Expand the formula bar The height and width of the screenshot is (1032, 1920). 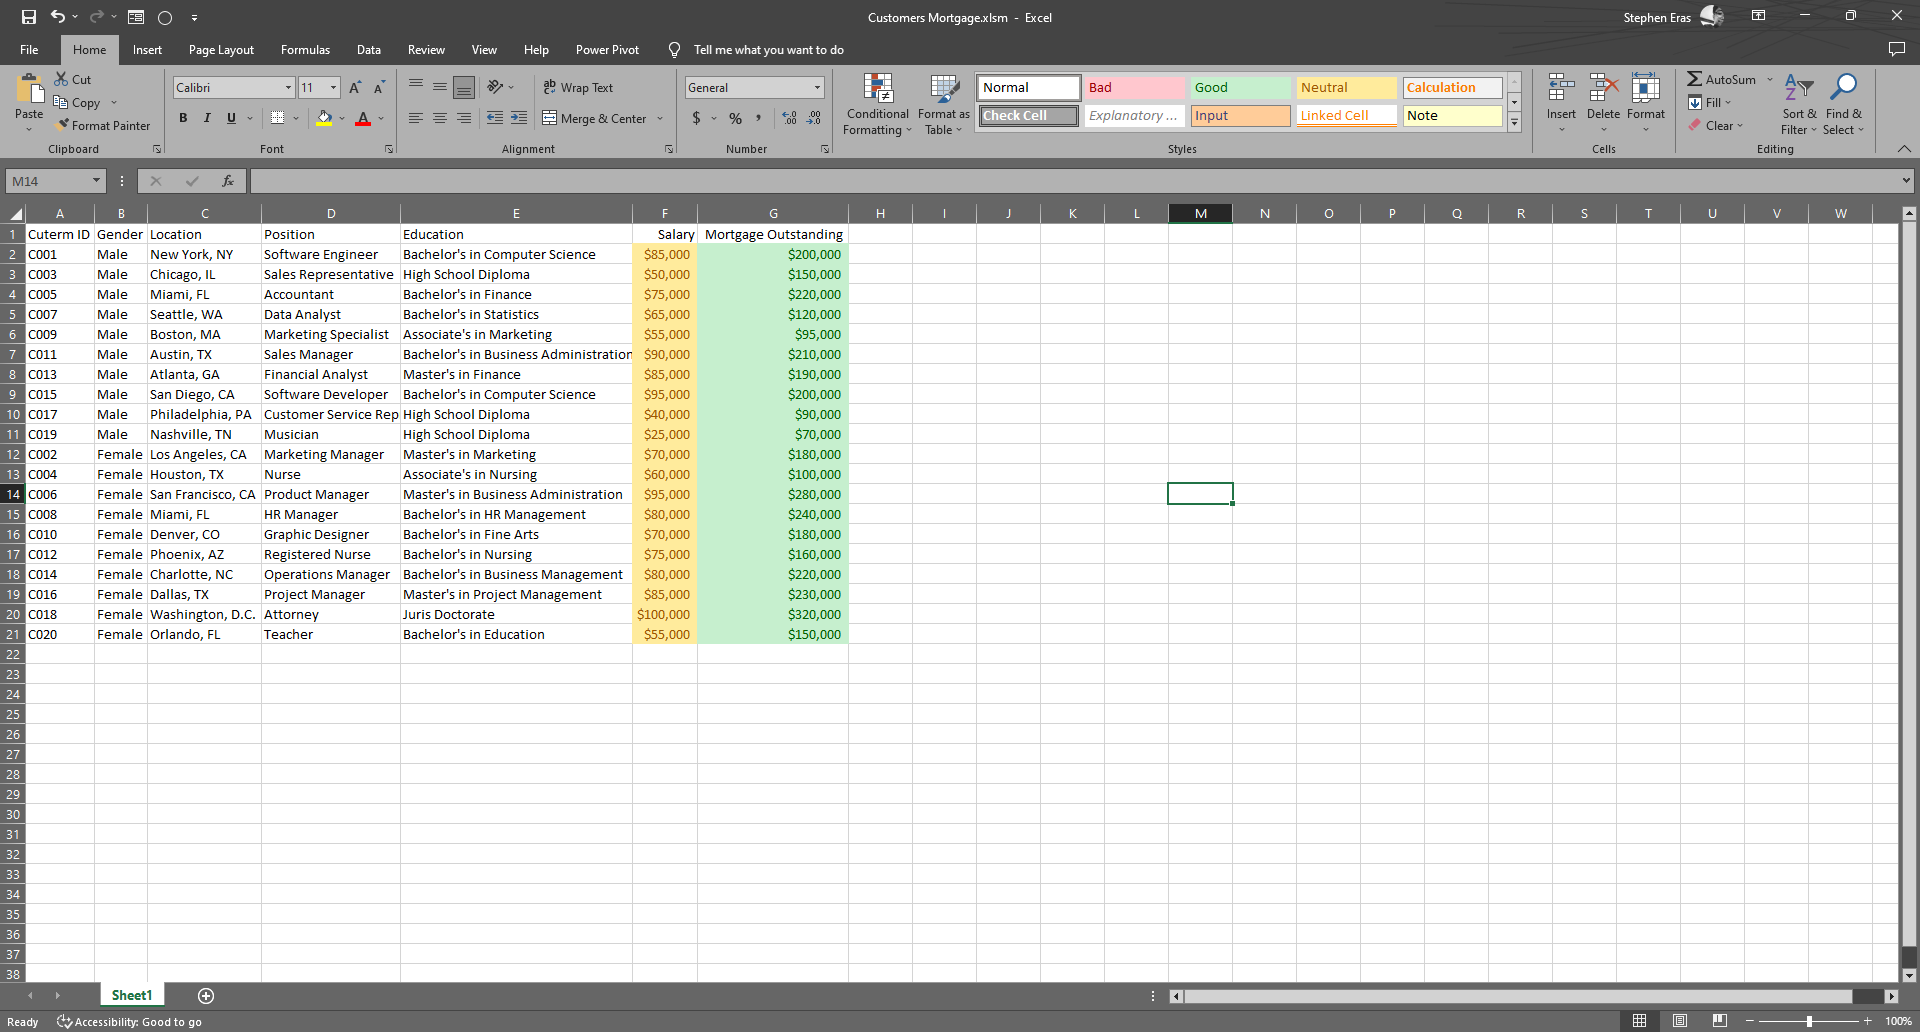[x=1906, y=181]
